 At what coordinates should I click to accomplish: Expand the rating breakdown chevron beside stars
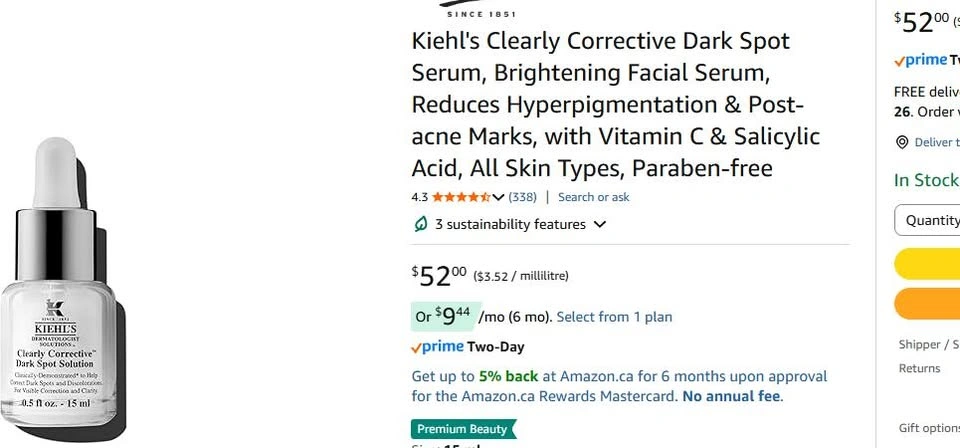tap(498, 197)
